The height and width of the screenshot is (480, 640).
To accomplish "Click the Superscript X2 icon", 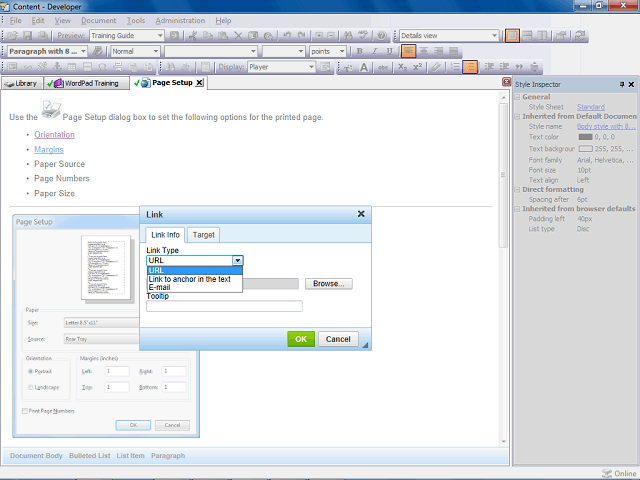I will 417,67.
